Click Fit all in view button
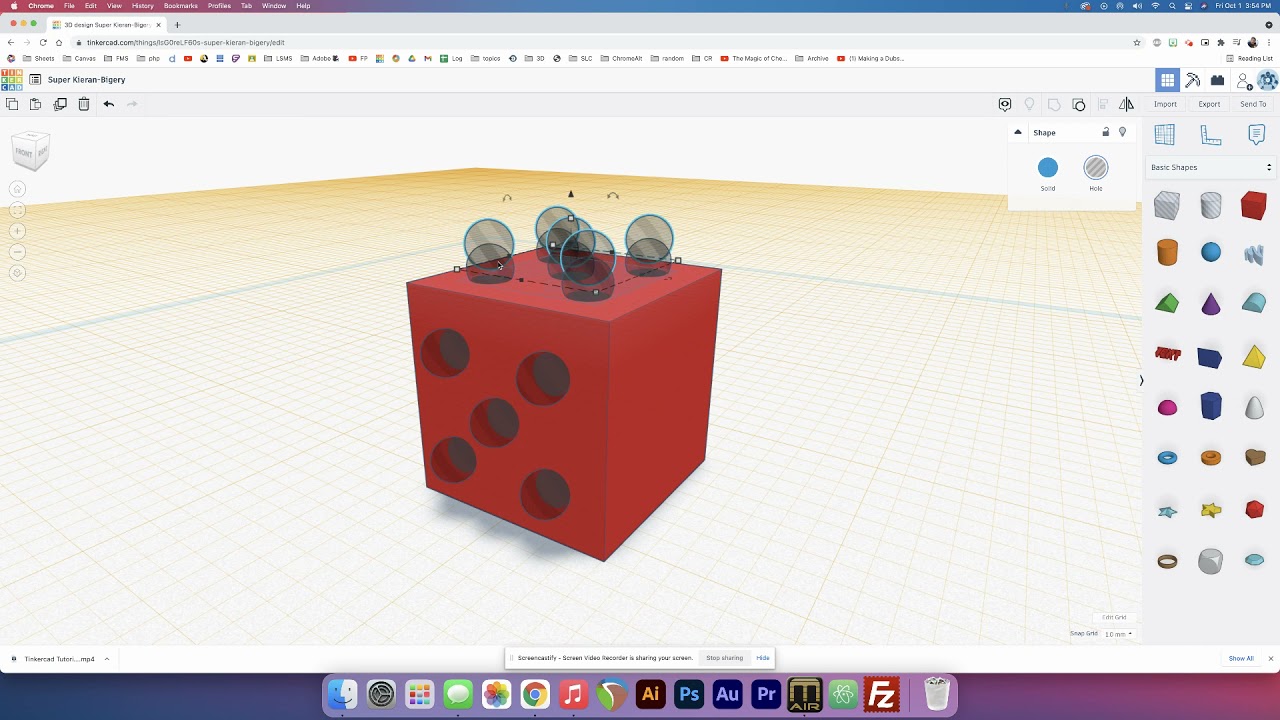This screenshot has width=1280, height=720. [17, 210]
